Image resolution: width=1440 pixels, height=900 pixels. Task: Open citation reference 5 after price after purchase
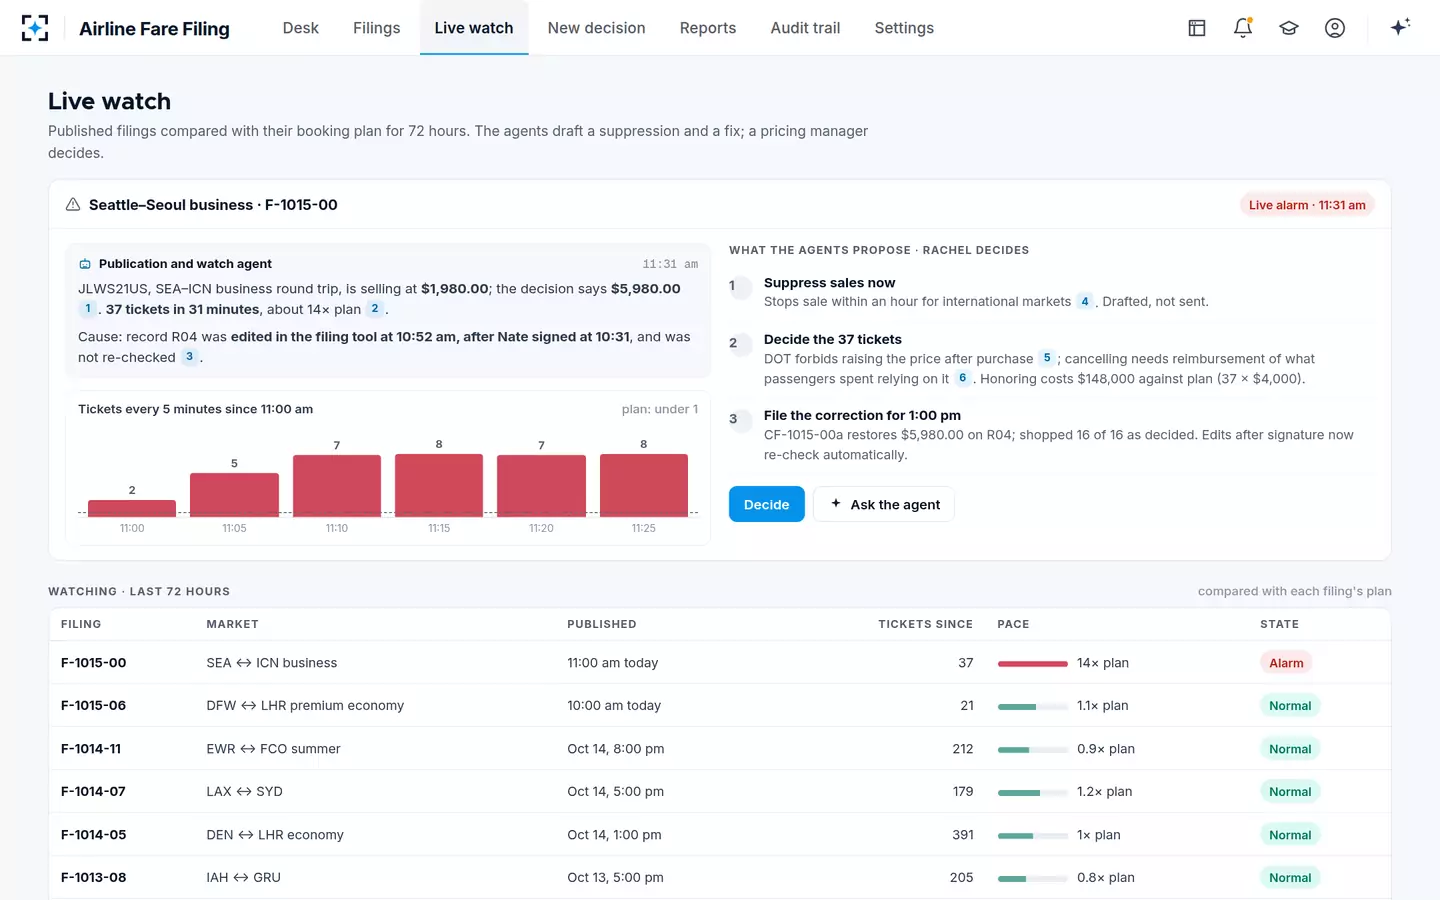1047,358
